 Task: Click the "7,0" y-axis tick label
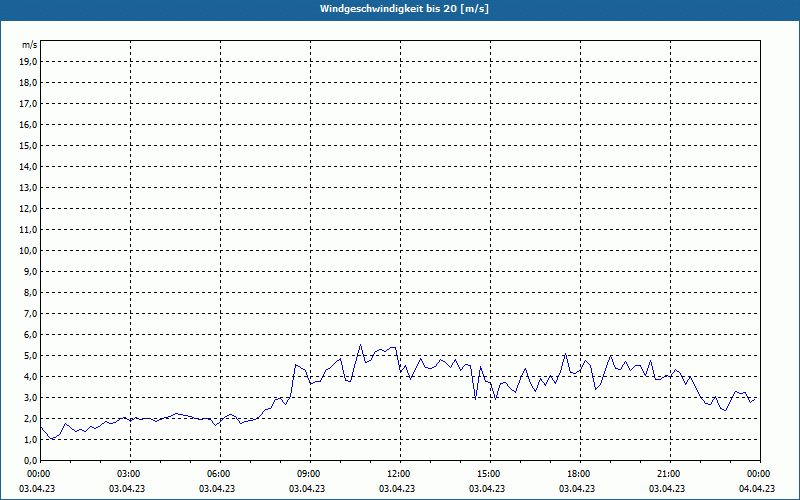pyautogui.click(x=30, y=313)
